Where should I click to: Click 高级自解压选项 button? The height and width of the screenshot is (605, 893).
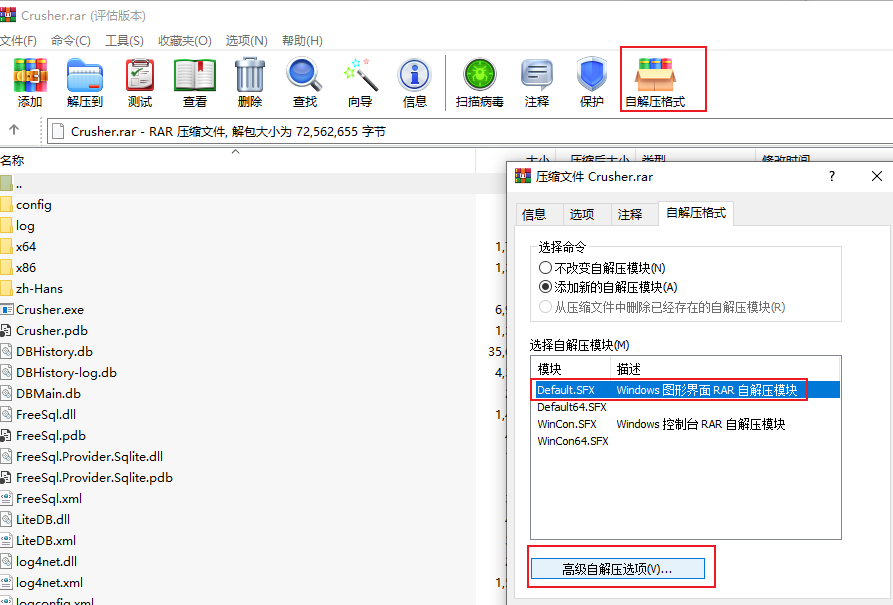pyautogui.click(x=617, y=569)
